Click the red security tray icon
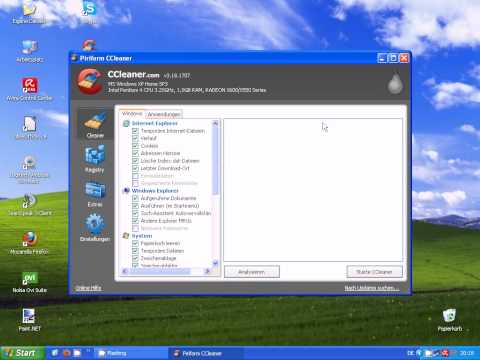The image size is (480, 360). pyautogui.click(x=445, y=353)
